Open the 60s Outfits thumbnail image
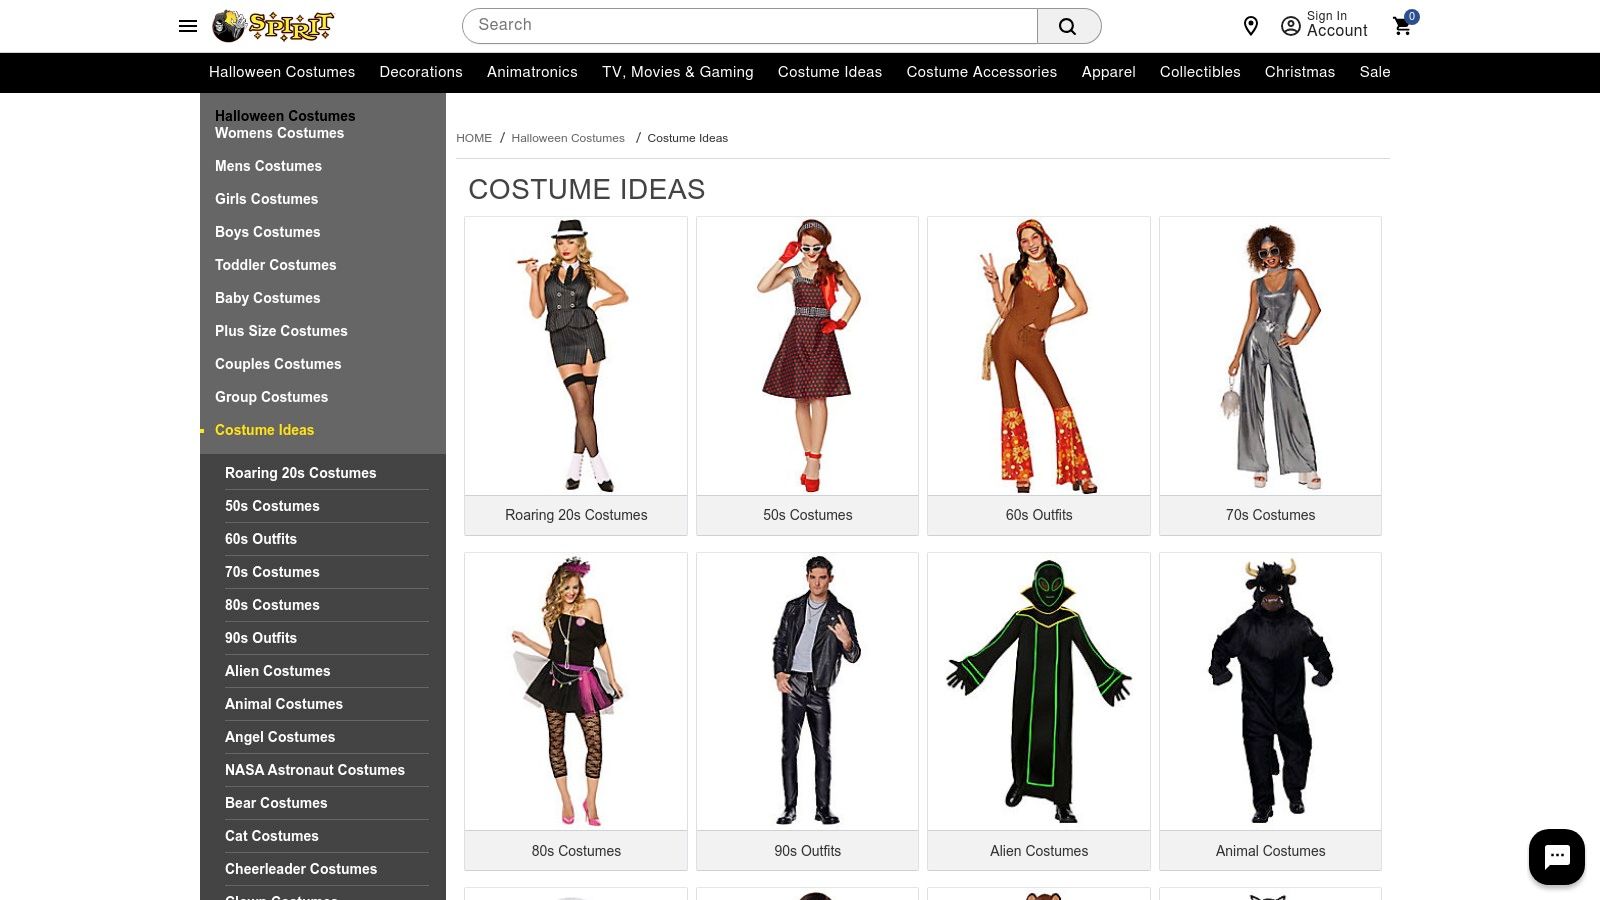The height and width of the screenshot is (900, 1600). (x=1039, y=356)
